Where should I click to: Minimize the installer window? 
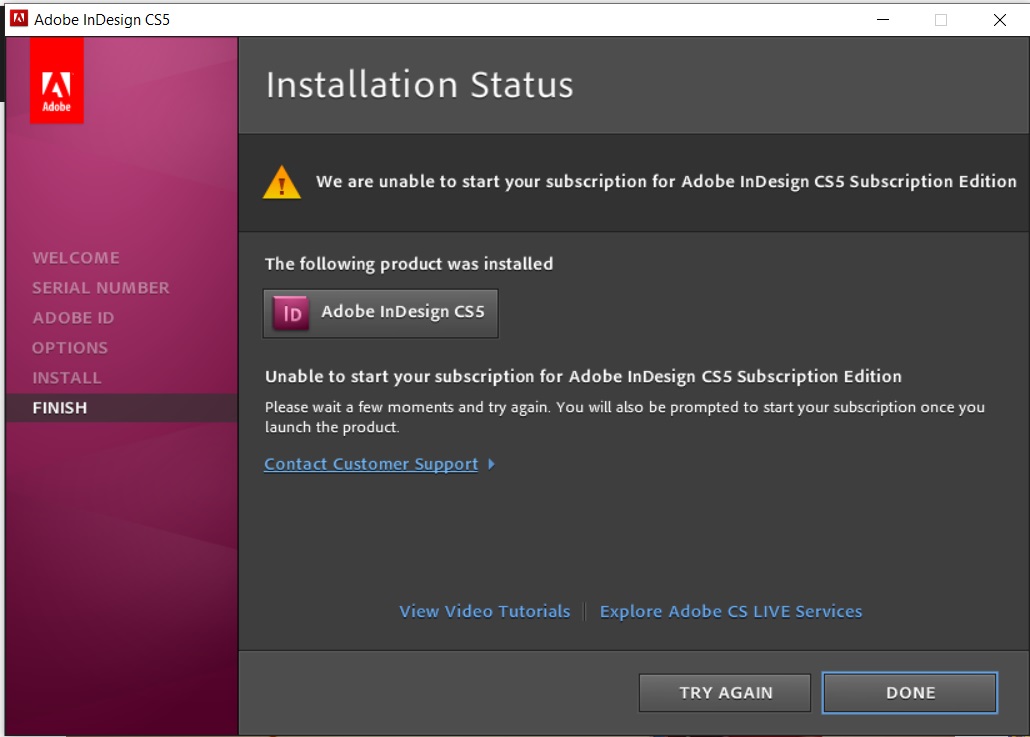[x=882, y=19]
